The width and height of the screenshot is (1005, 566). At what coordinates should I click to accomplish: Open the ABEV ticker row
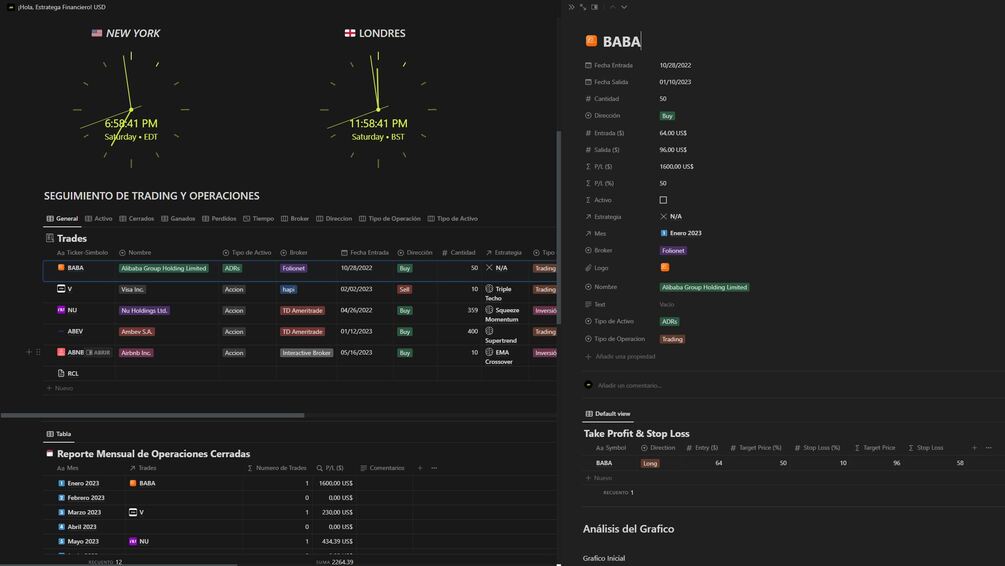(75, 331)
